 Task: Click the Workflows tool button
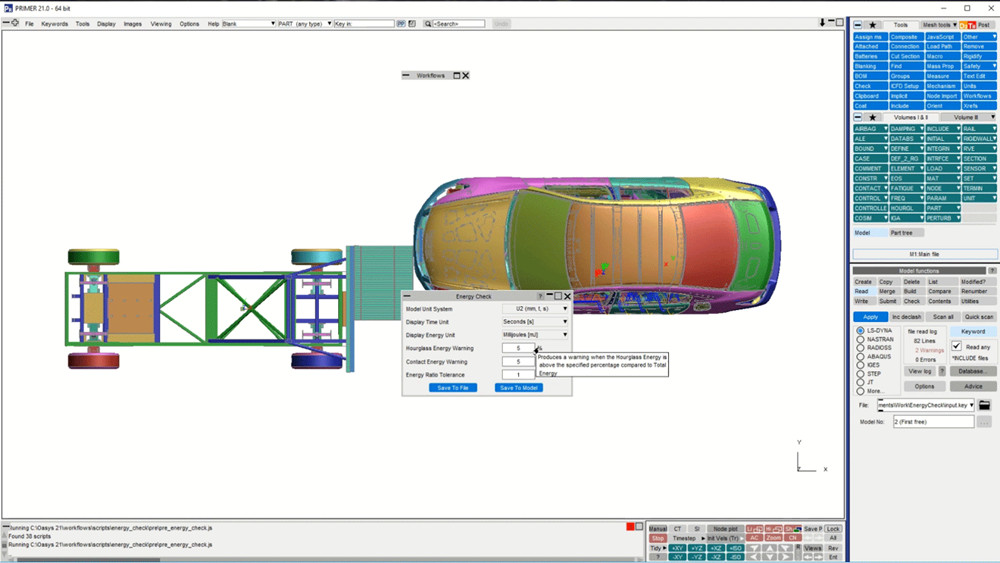[x=978, y=96]
